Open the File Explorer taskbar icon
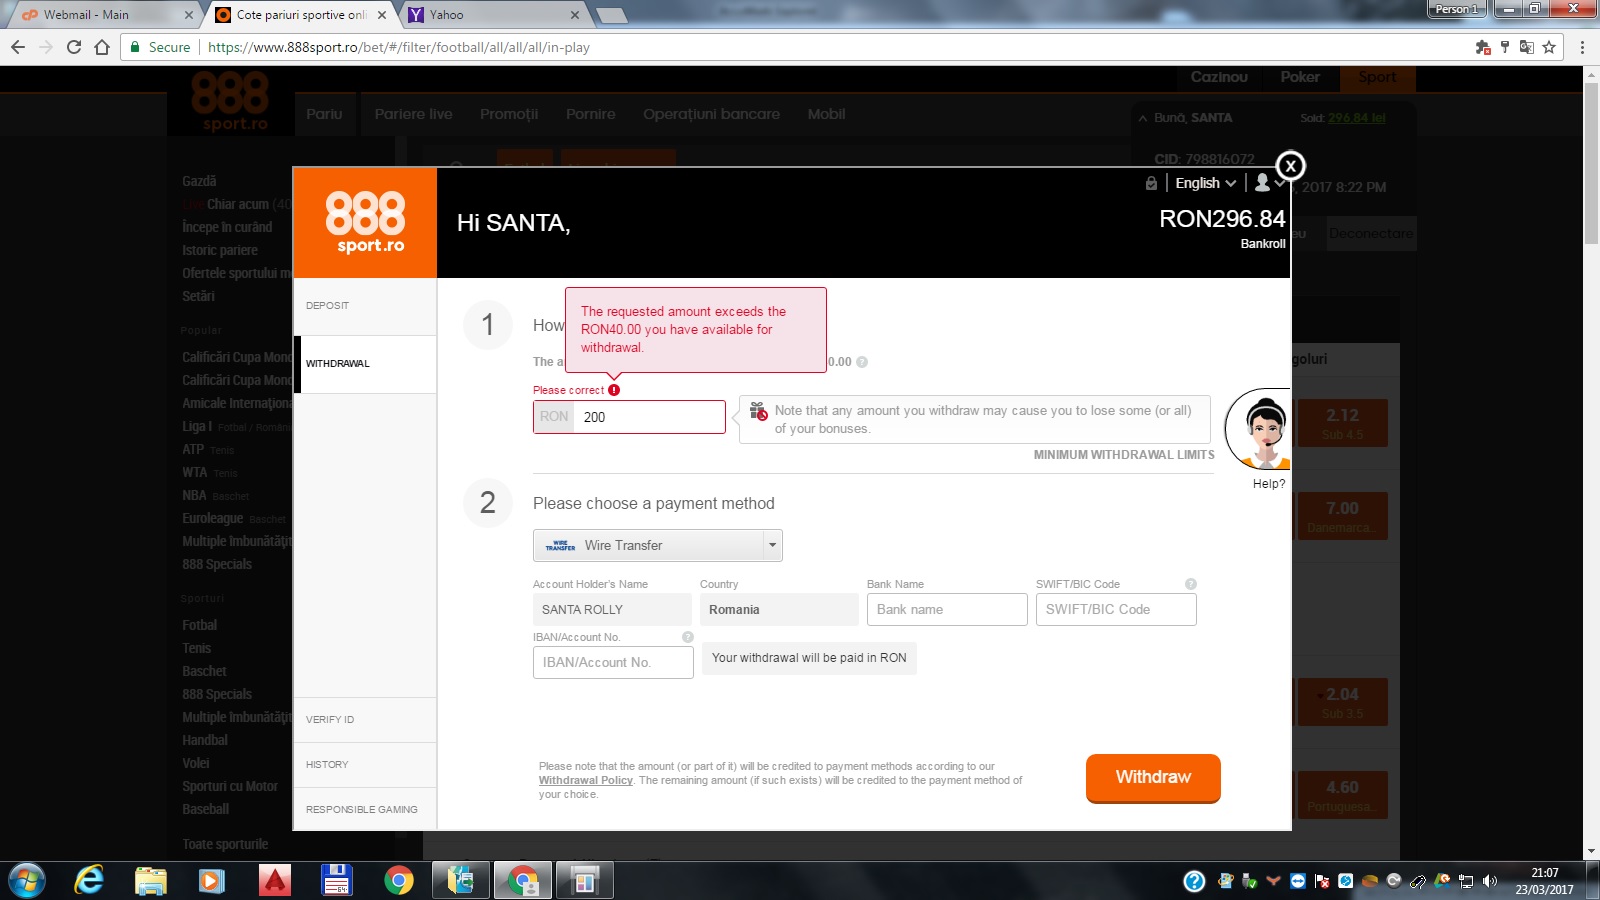Screen dimensions: 1600x900 point(150,881)
